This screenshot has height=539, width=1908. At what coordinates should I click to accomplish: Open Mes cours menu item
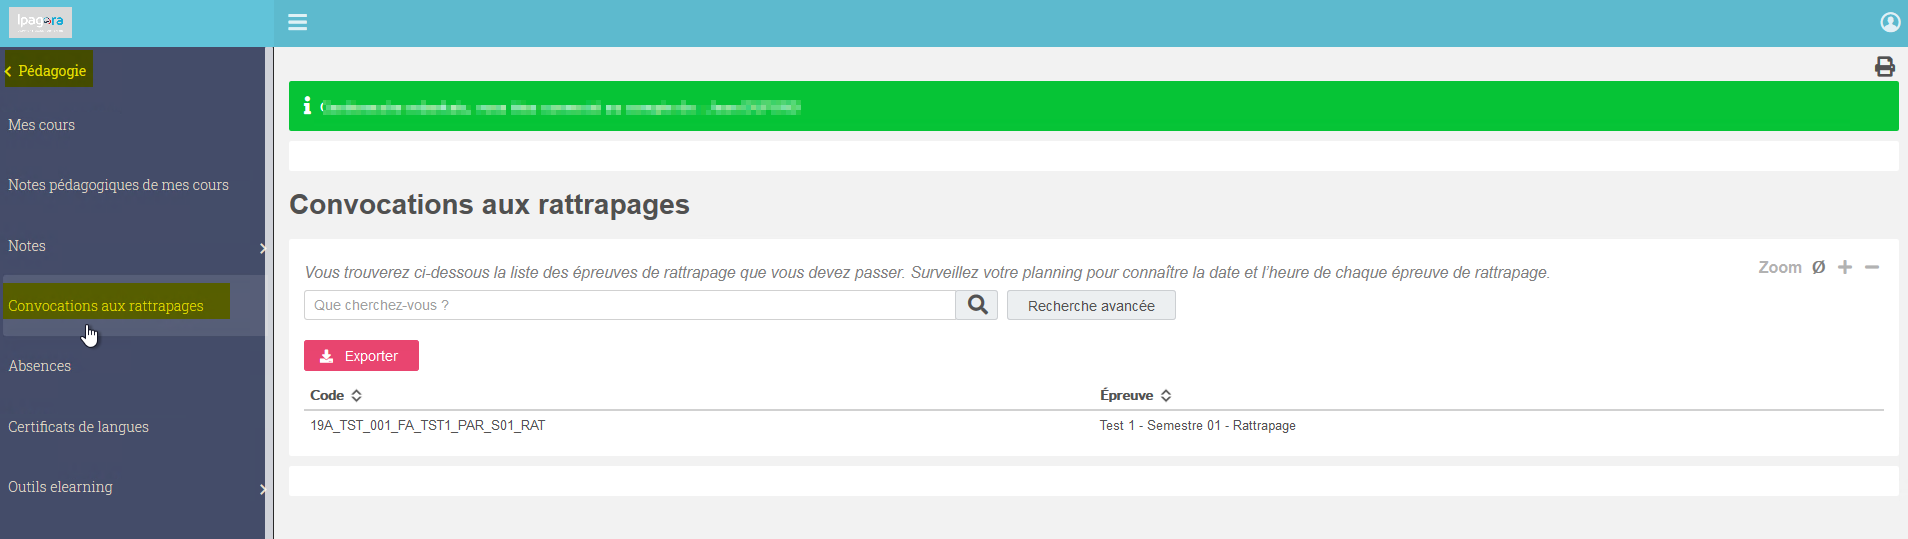pos(42,125)
